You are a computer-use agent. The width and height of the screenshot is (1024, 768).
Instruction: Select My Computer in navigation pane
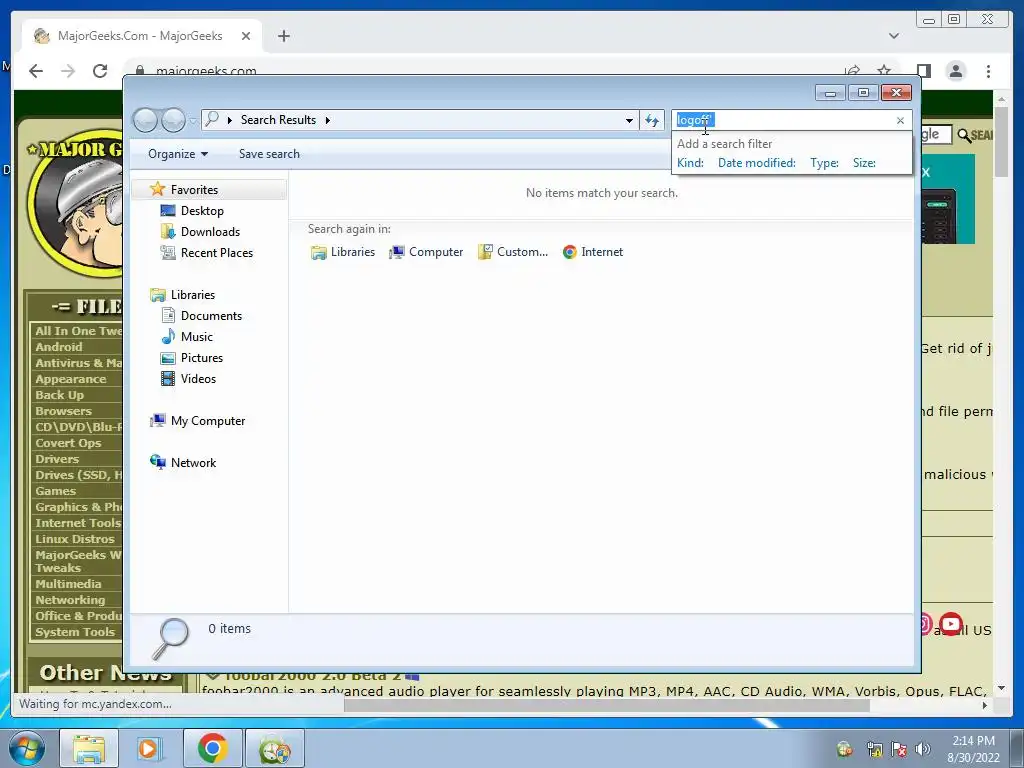208,421
